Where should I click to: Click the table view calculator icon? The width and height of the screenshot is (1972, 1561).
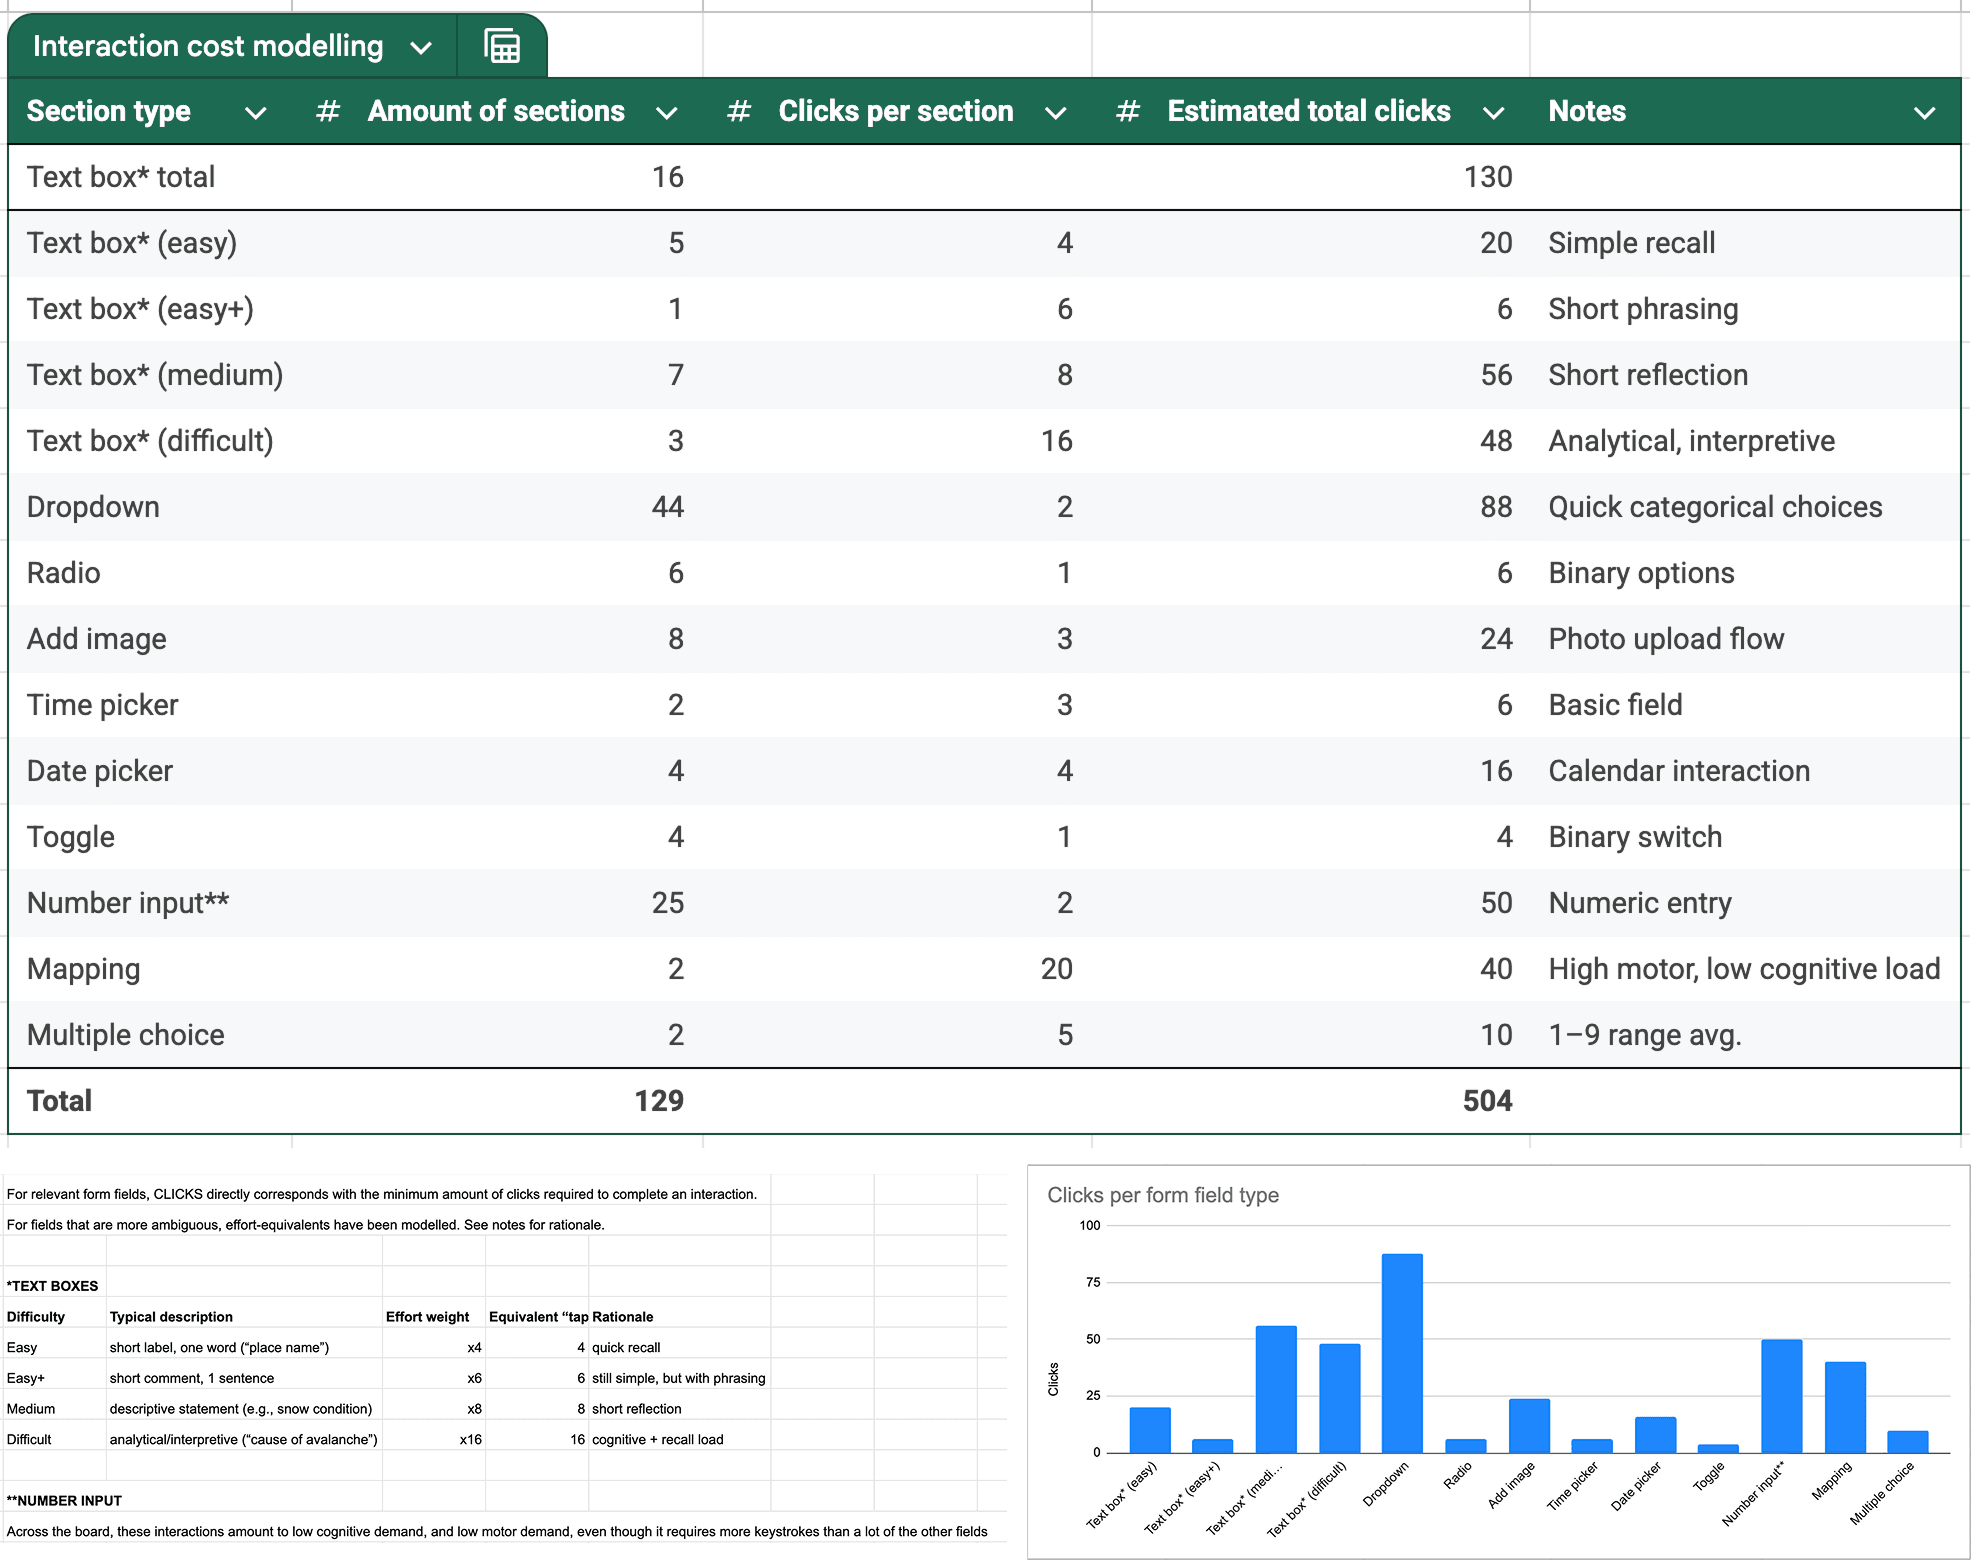(x=502, y=46)
